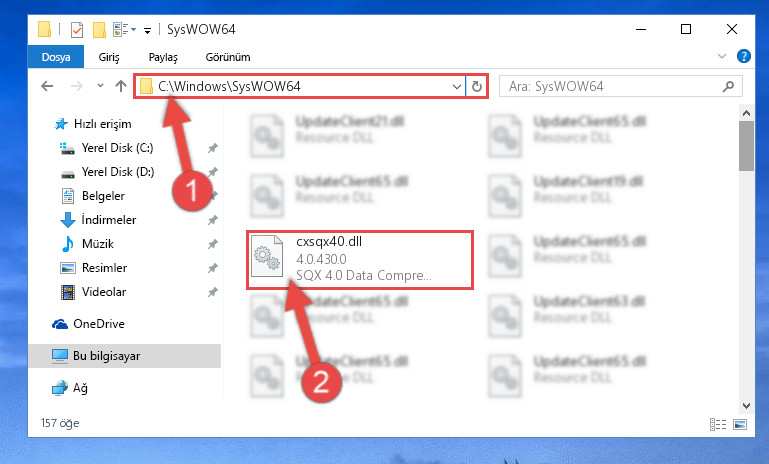Viewport: 769px width, 464px height.
Task: Open the Dosya tab
Action: coord(56,57)
